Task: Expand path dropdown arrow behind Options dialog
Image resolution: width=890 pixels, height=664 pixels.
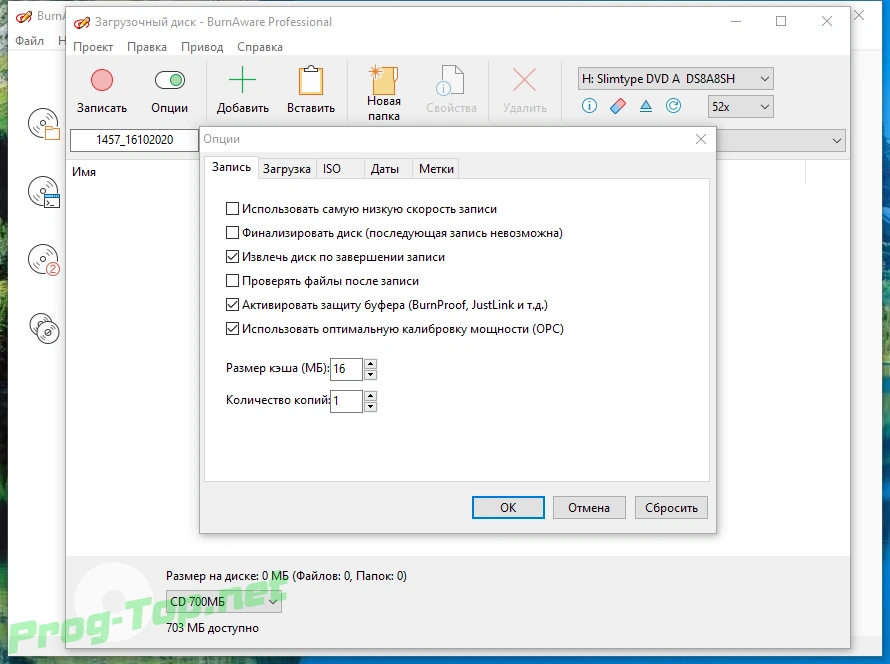Action: [837, 140]
